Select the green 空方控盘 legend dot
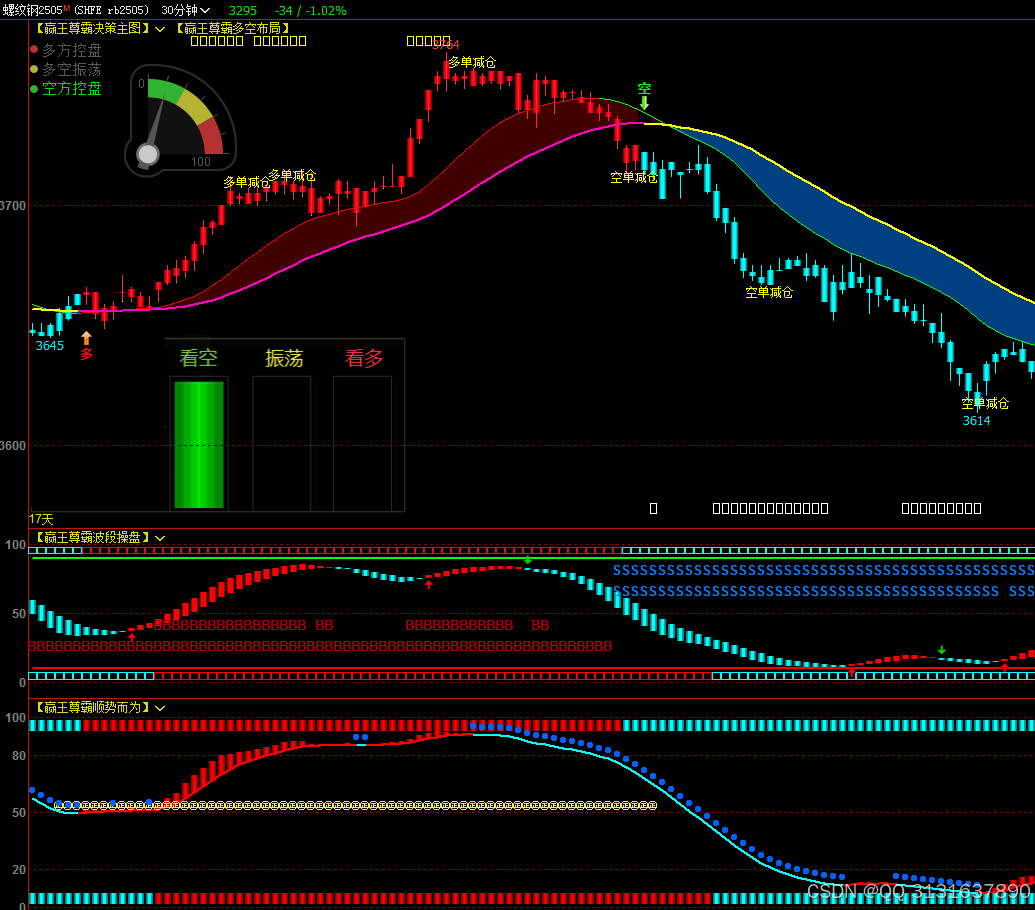 [x=34, y=88]
